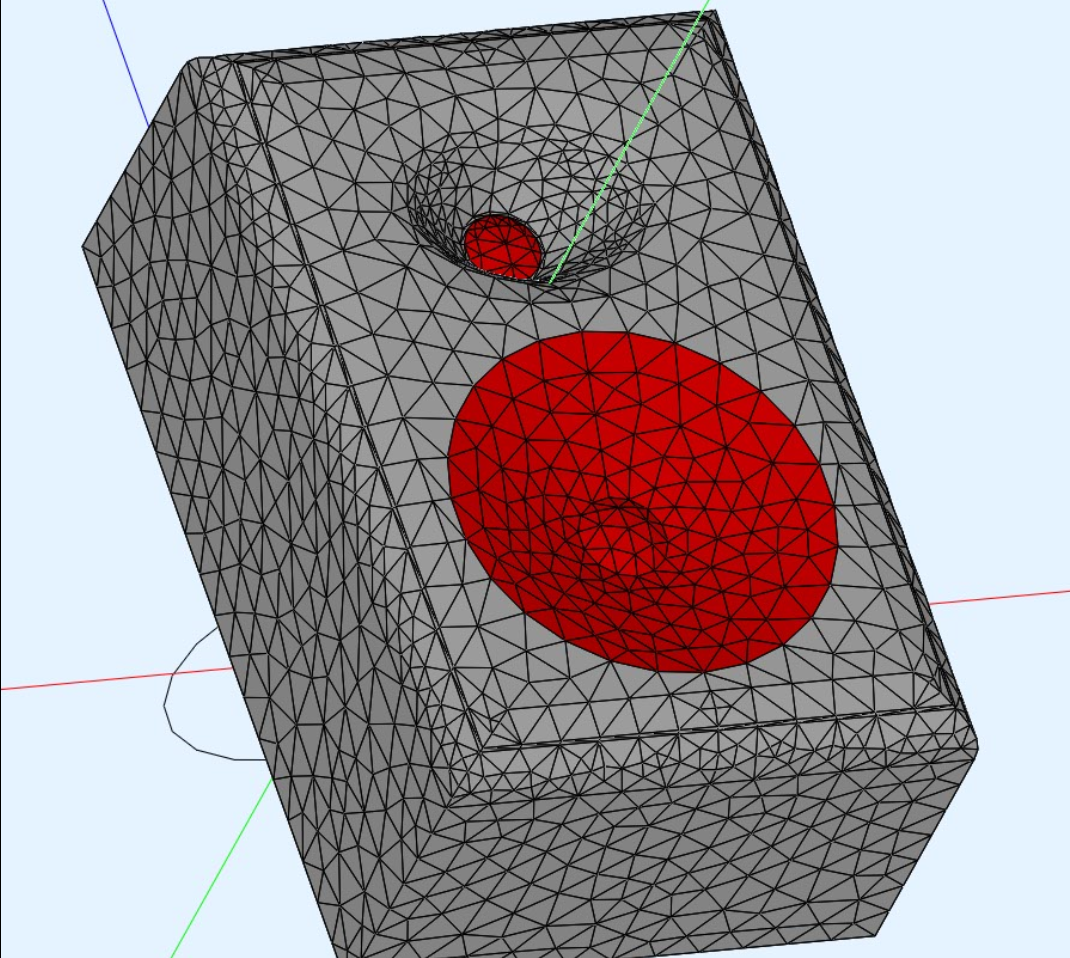Click the red axis line on the left
Image resolution: width=1070 pixels, height=958 pixels.
coord(80,681)
